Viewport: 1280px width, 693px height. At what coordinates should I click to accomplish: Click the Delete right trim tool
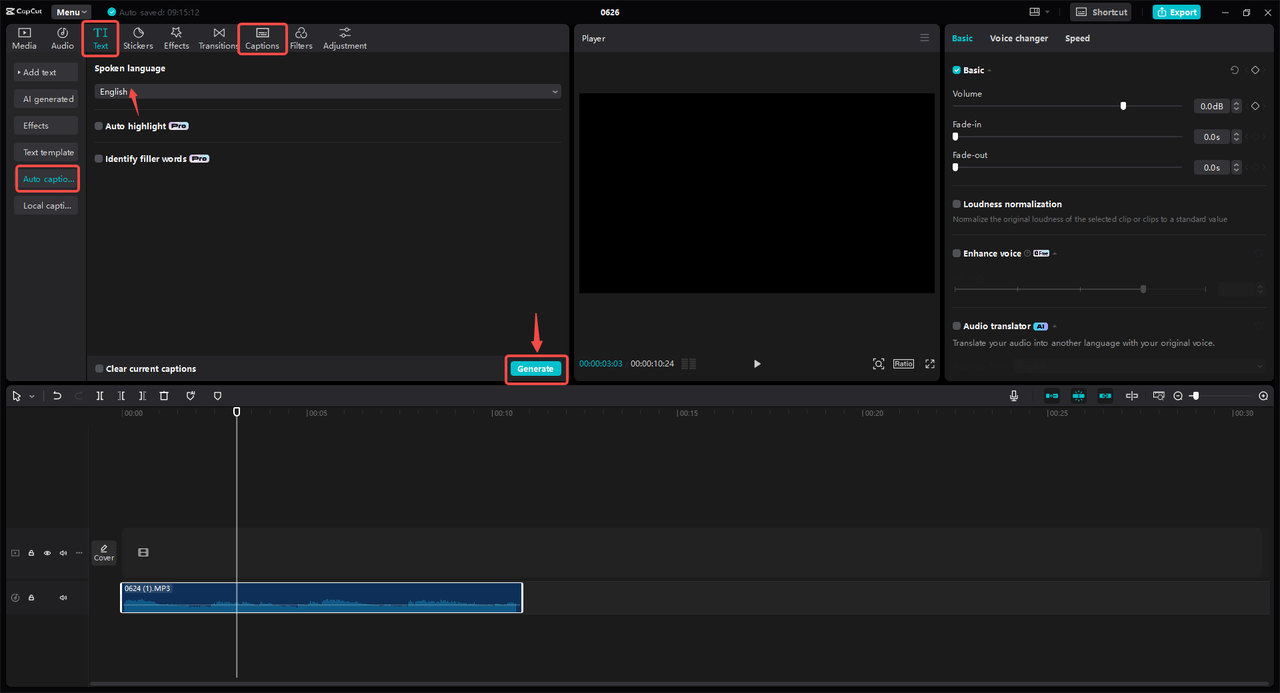[x=142, y=396]
